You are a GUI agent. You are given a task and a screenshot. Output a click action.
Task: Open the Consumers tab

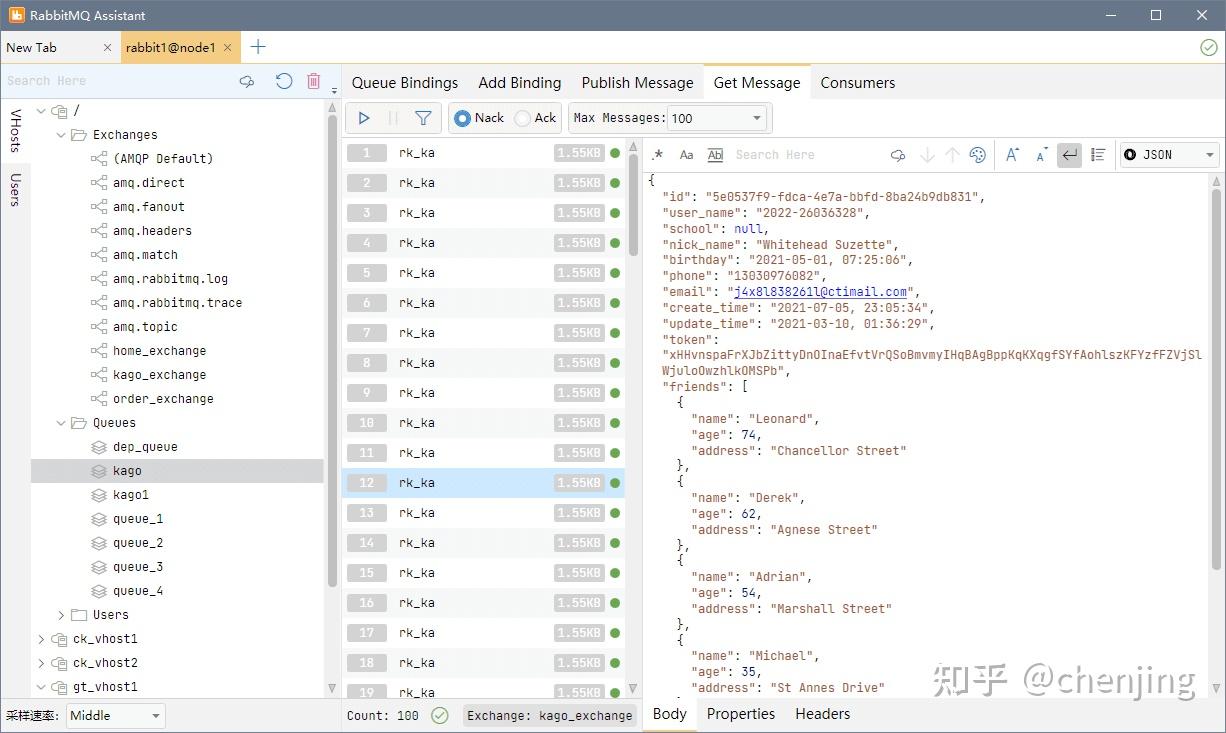pos(858,83)
